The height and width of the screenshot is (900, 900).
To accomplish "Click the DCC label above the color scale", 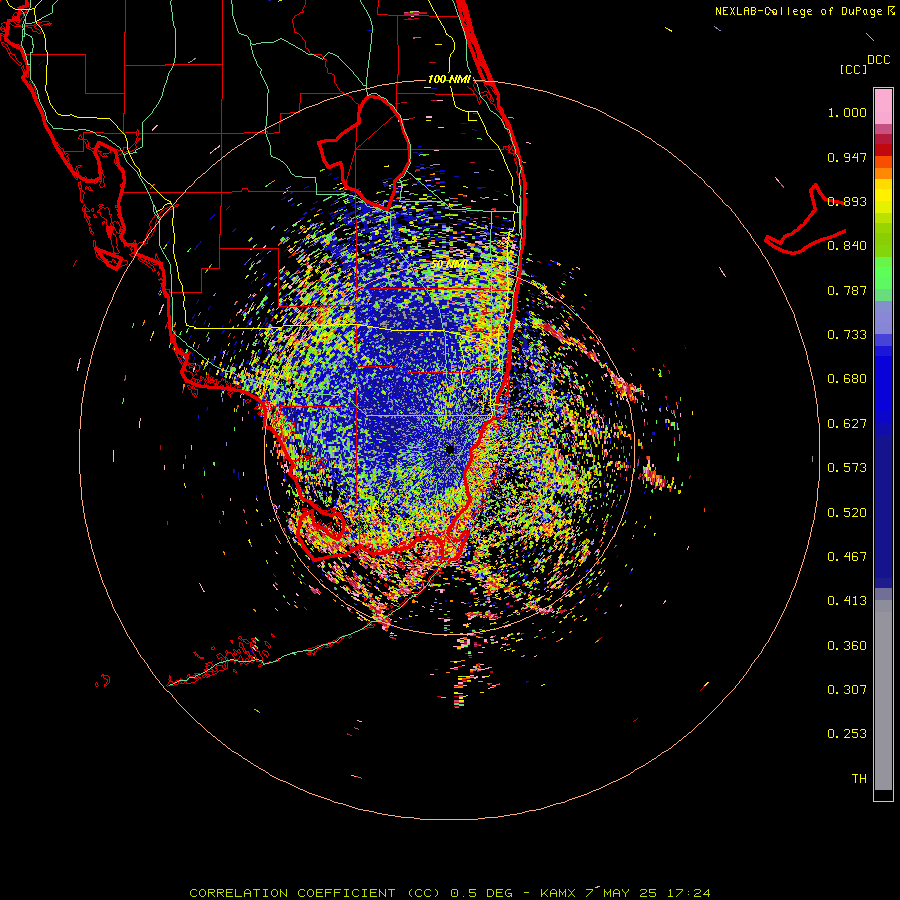I will (879, 60).
